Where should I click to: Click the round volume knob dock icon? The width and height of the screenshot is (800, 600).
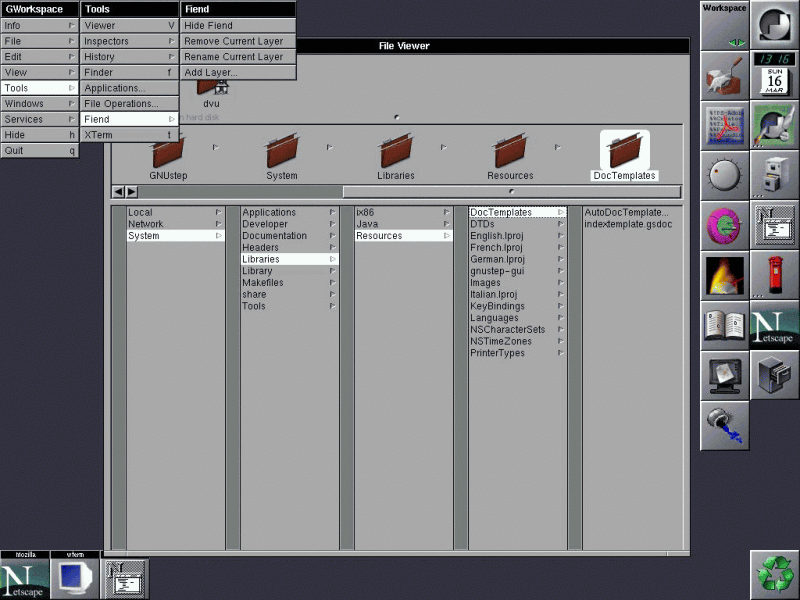(724, 176)
